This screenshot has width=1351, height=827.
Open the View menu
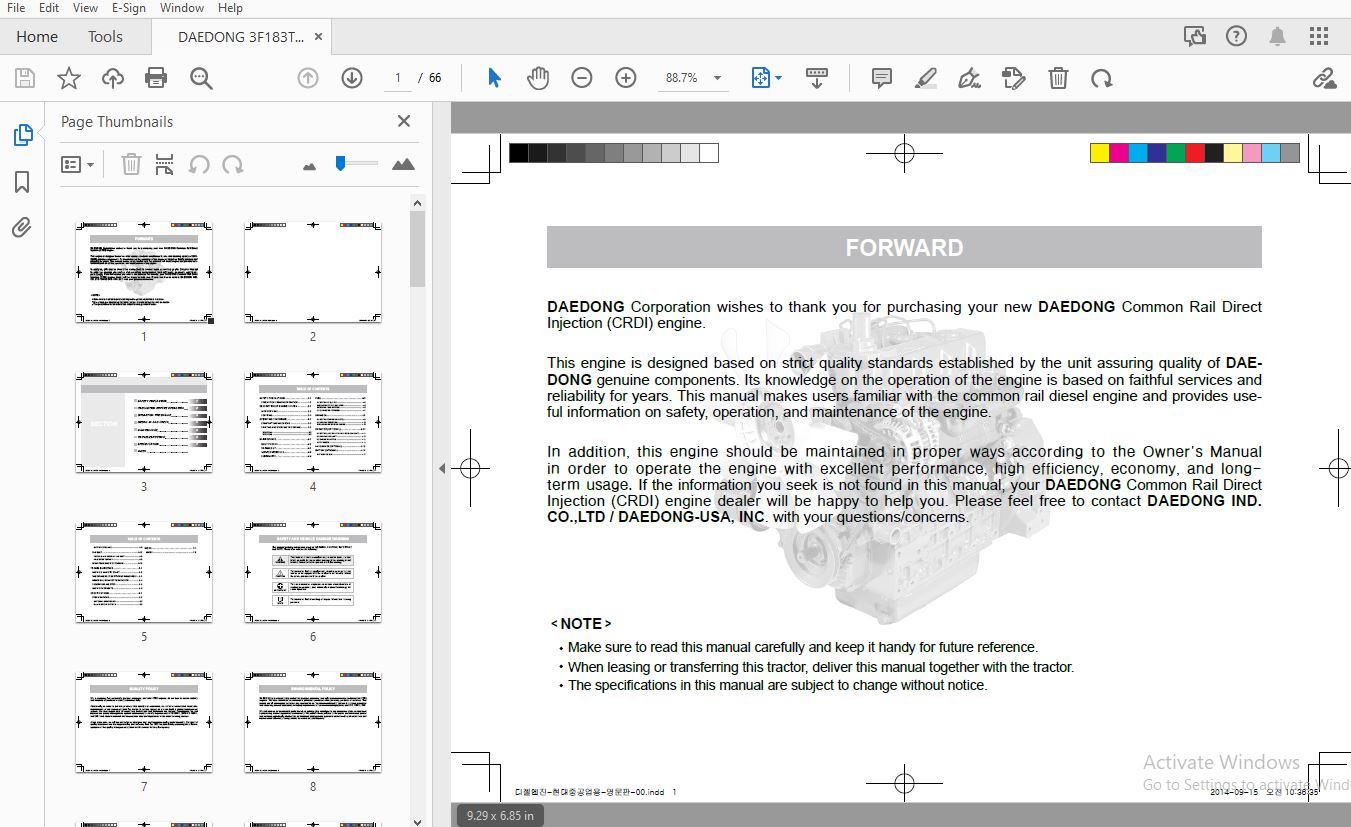pyautogui.click(x=85, y=8)
